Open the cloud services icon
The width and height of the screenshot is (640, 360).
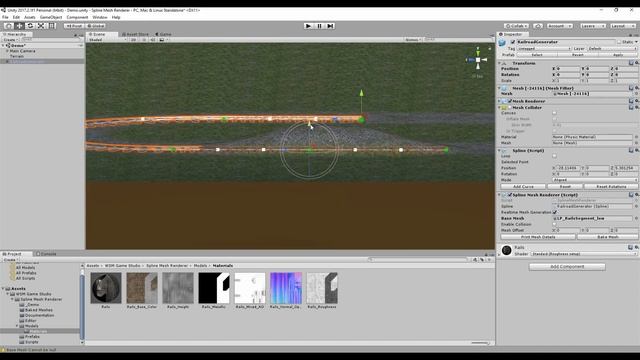pyautogui.click(x=538, y=26)
